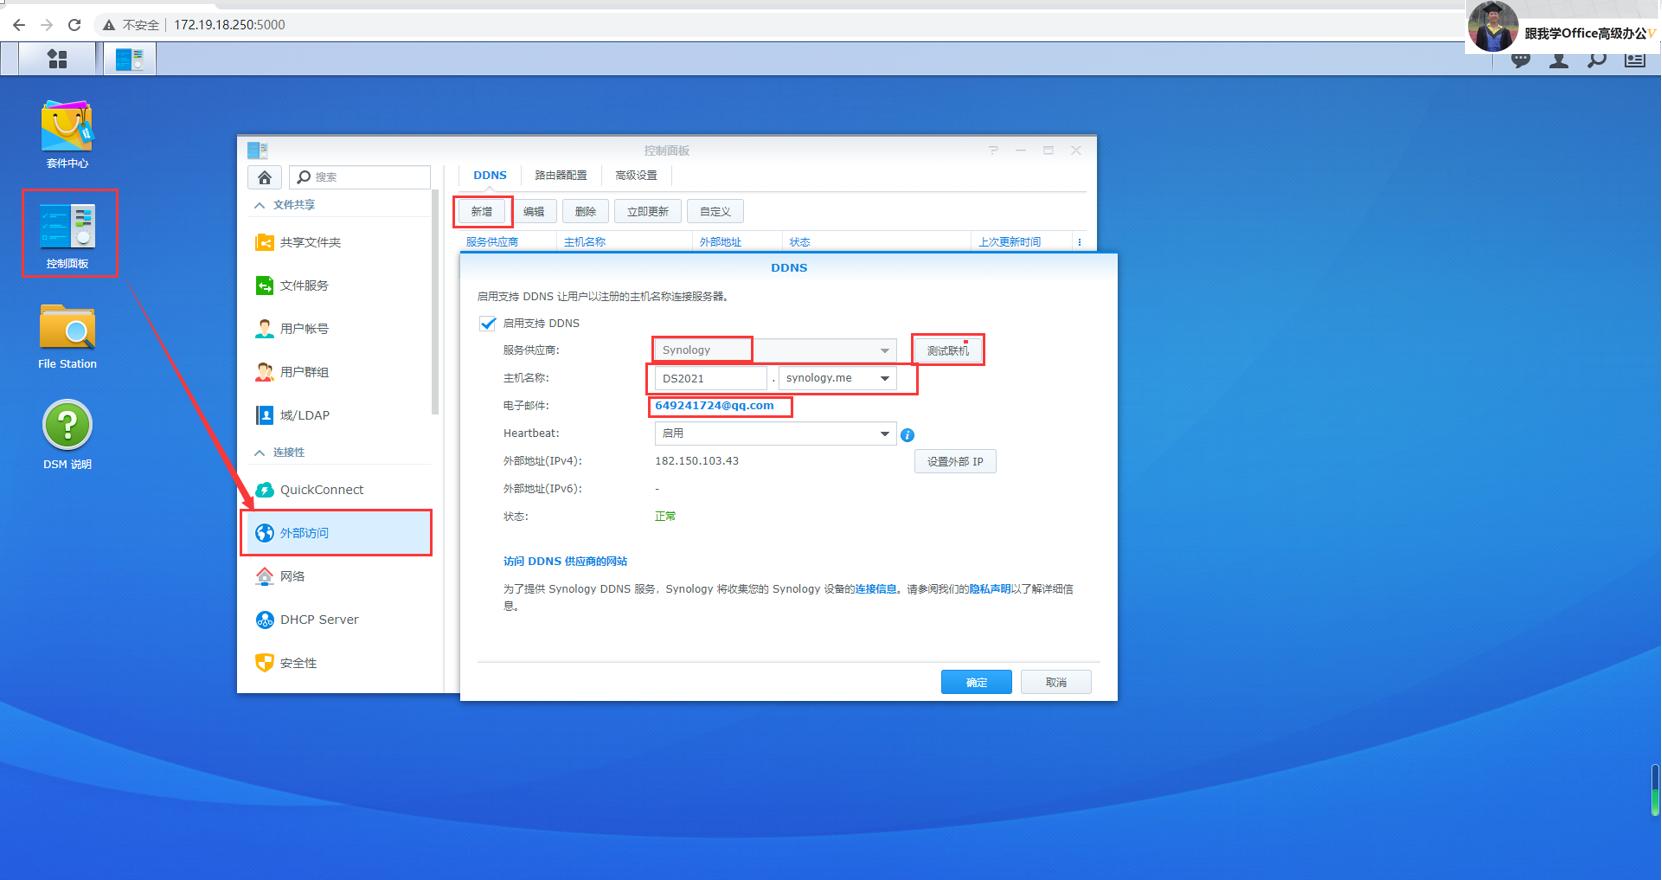Click the Control Panel home icon
Image resolution: width=1662 pixels, height=880 pixels.
(x=264, y=177)
